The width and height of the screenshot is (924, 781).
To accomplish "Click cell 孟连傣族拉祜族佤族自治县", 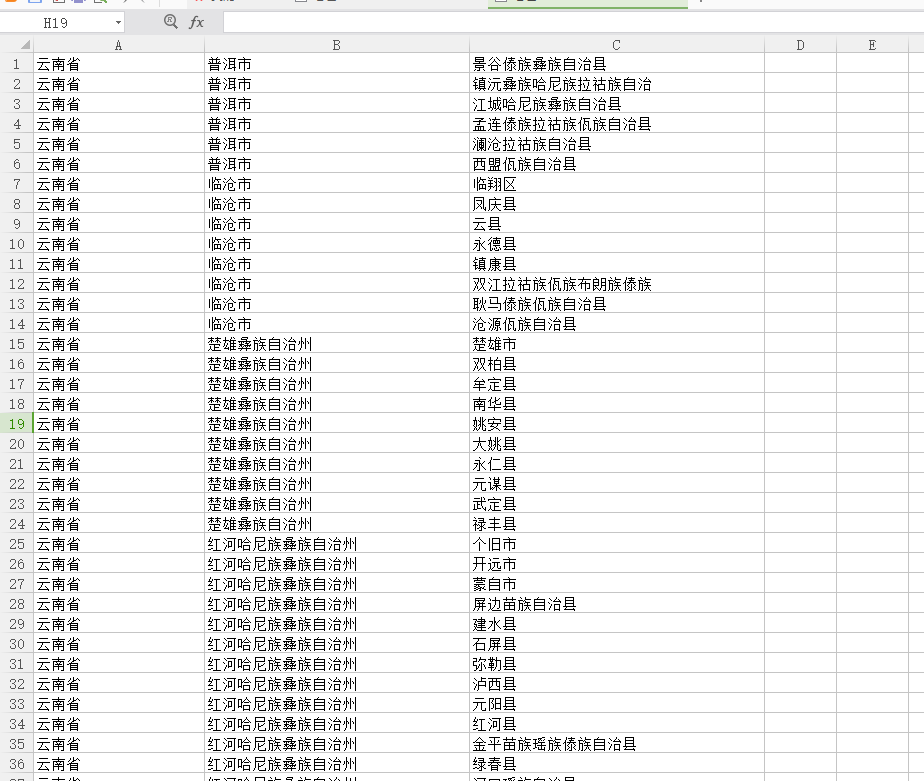I will pos(616,124).
